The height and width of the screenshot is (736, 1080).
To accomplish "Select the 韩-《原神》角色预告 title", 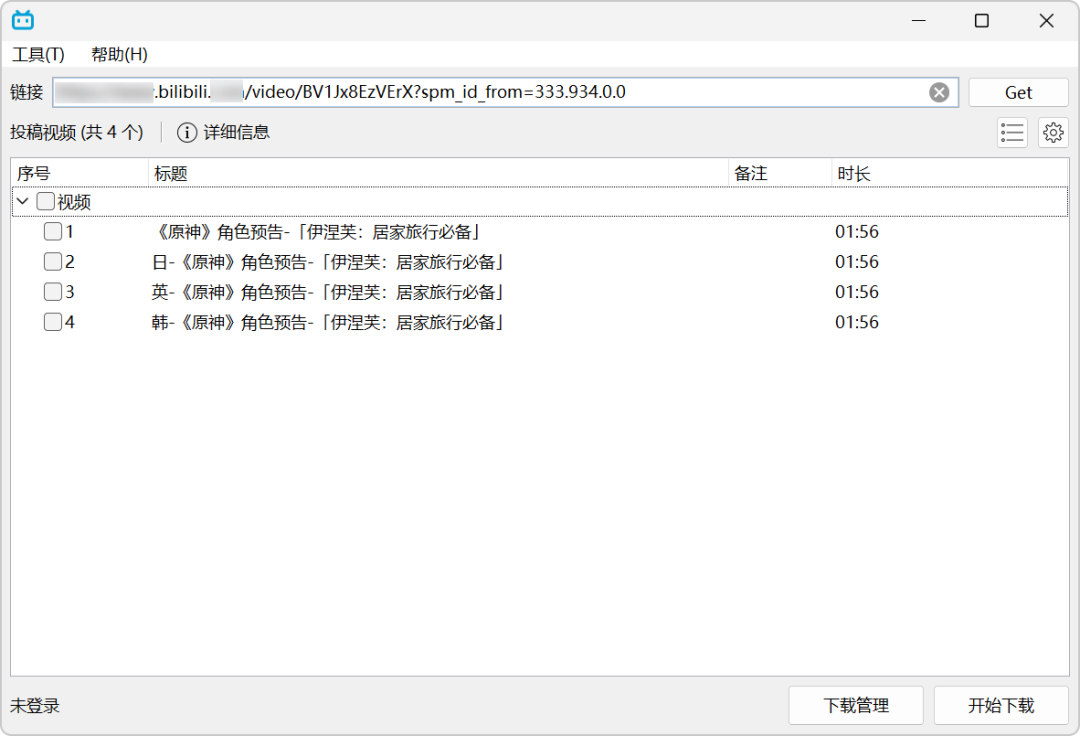I will pyautogui.click(x=328, y=322).
